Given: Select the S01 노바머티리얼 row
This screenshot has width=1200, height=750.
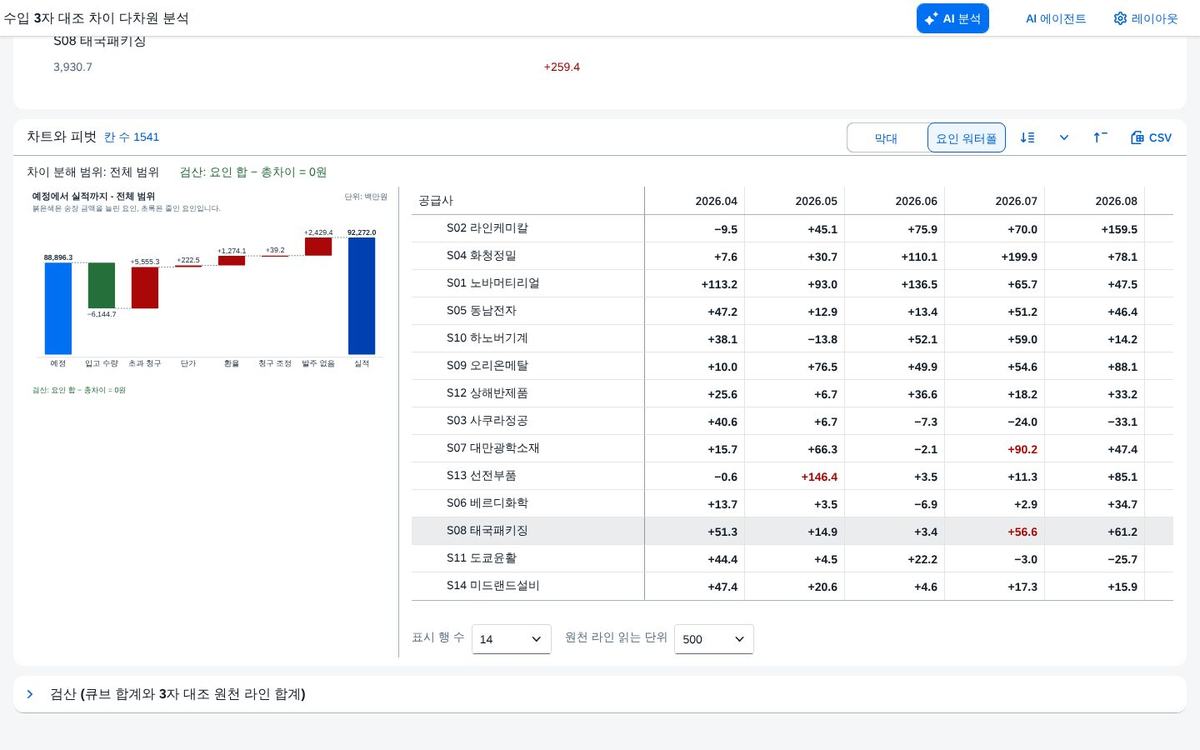Looking at the screenshot, I should click(x=792, y=284).
